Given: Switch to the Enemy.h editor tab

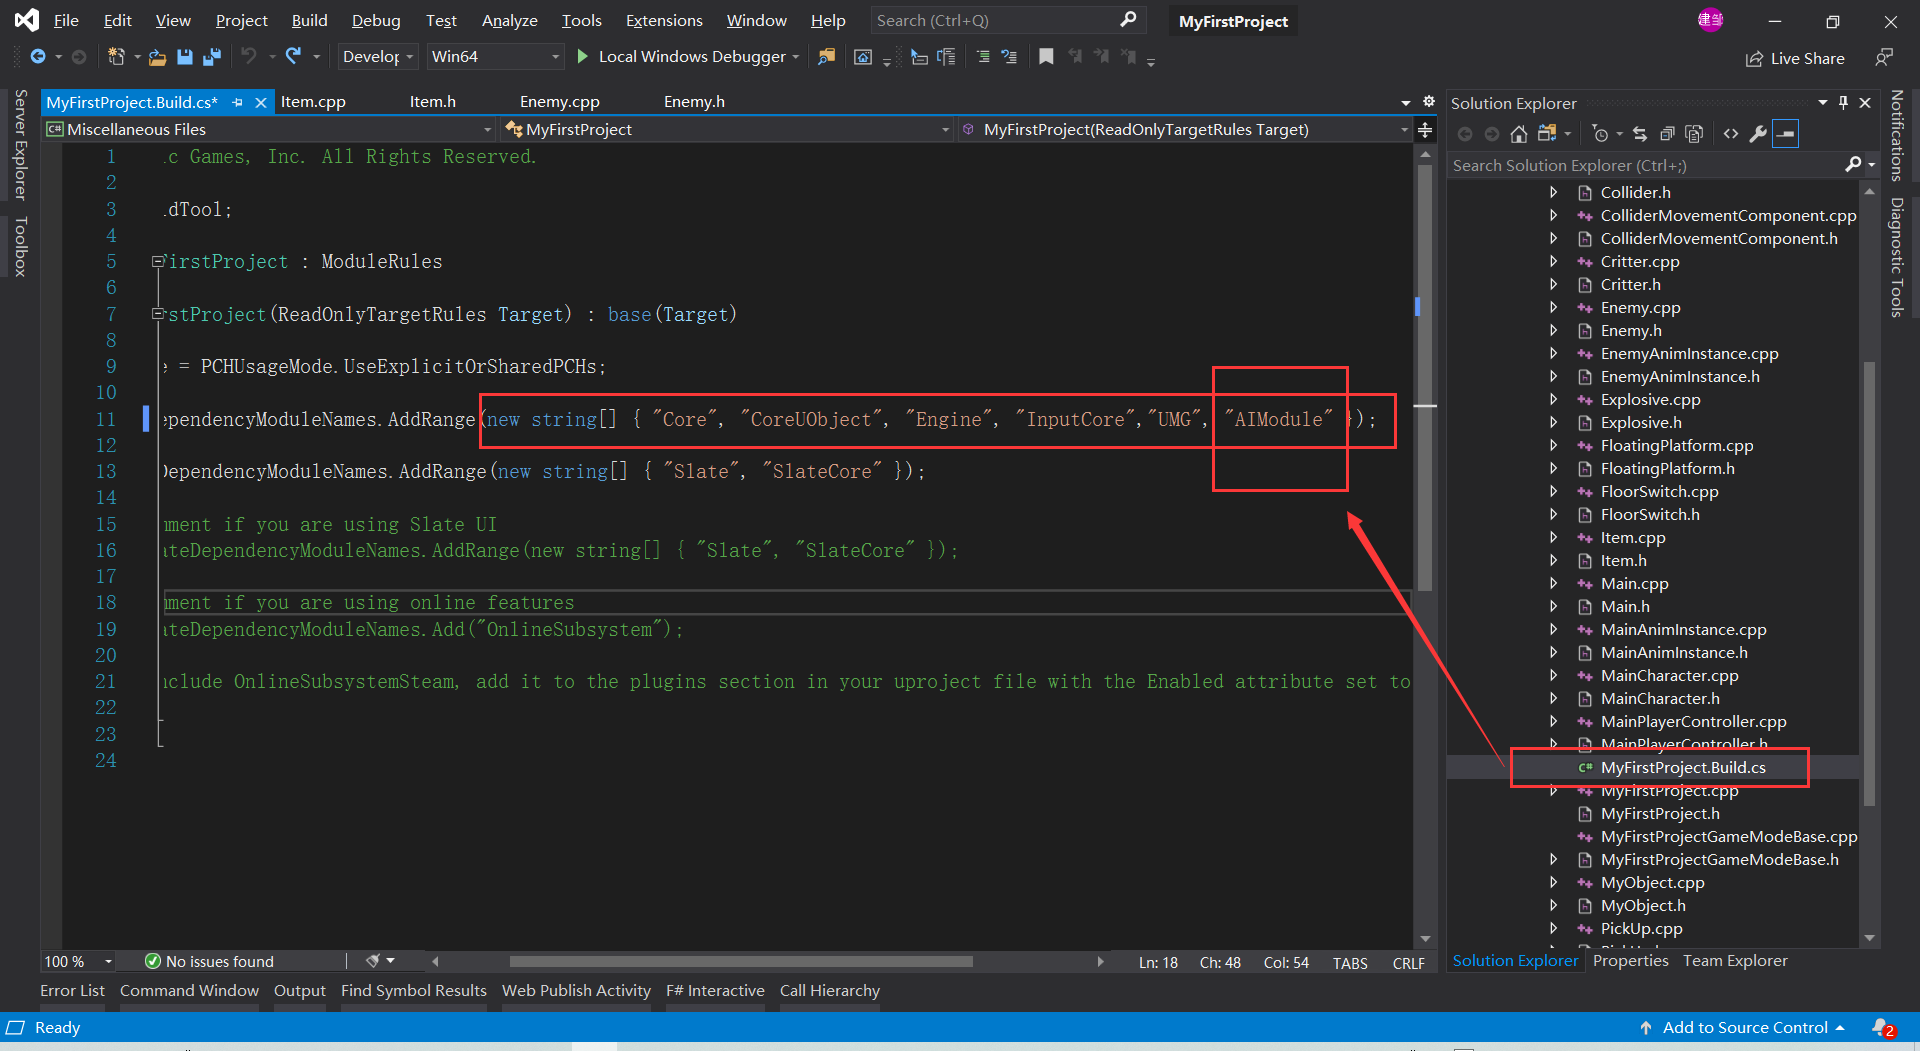Looking at the screenshot, I should tap(694, 101).
